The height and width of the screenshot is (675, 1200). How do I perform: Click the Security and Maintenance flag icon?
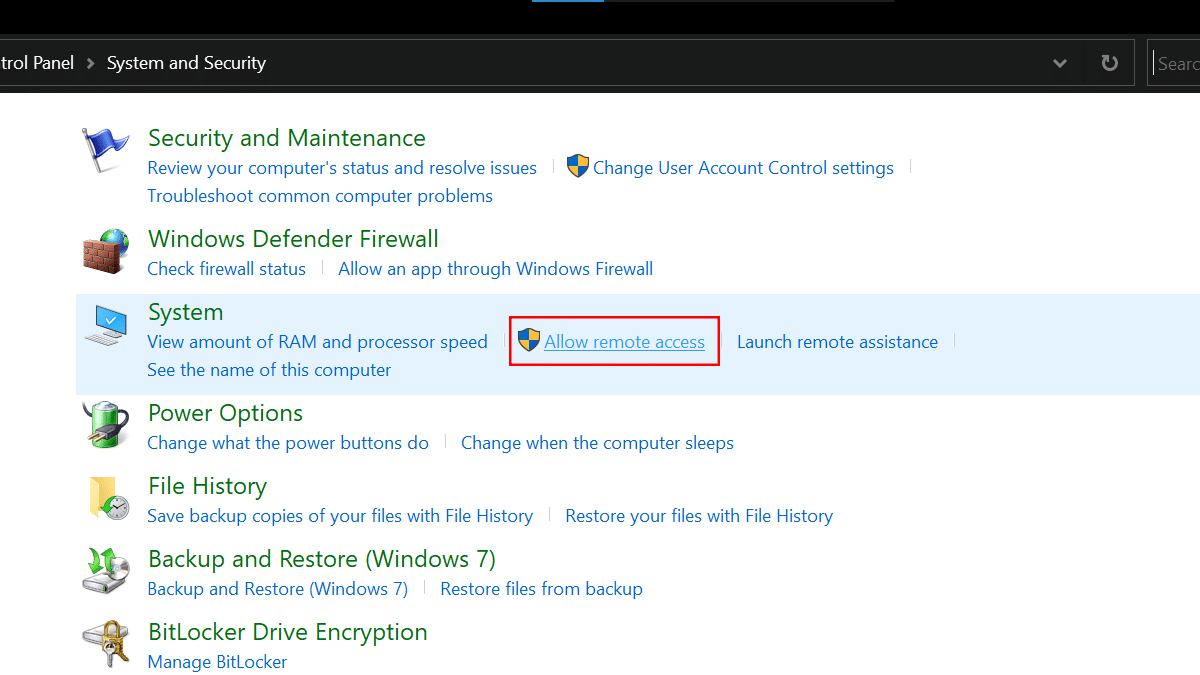click(x=105, y=151)
